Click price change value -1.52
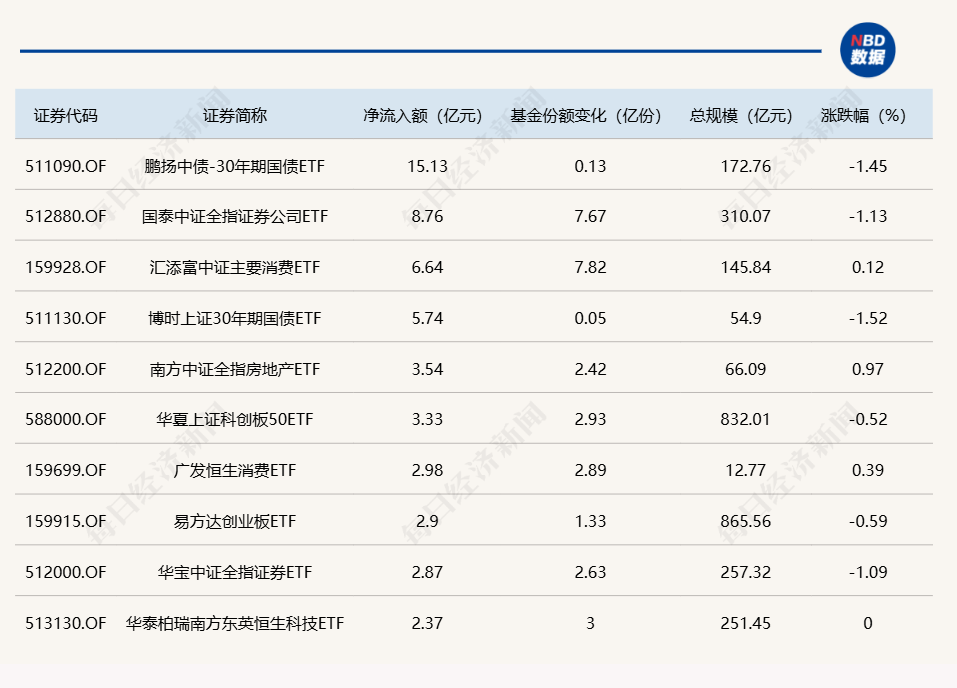 [x=868, y=318]
